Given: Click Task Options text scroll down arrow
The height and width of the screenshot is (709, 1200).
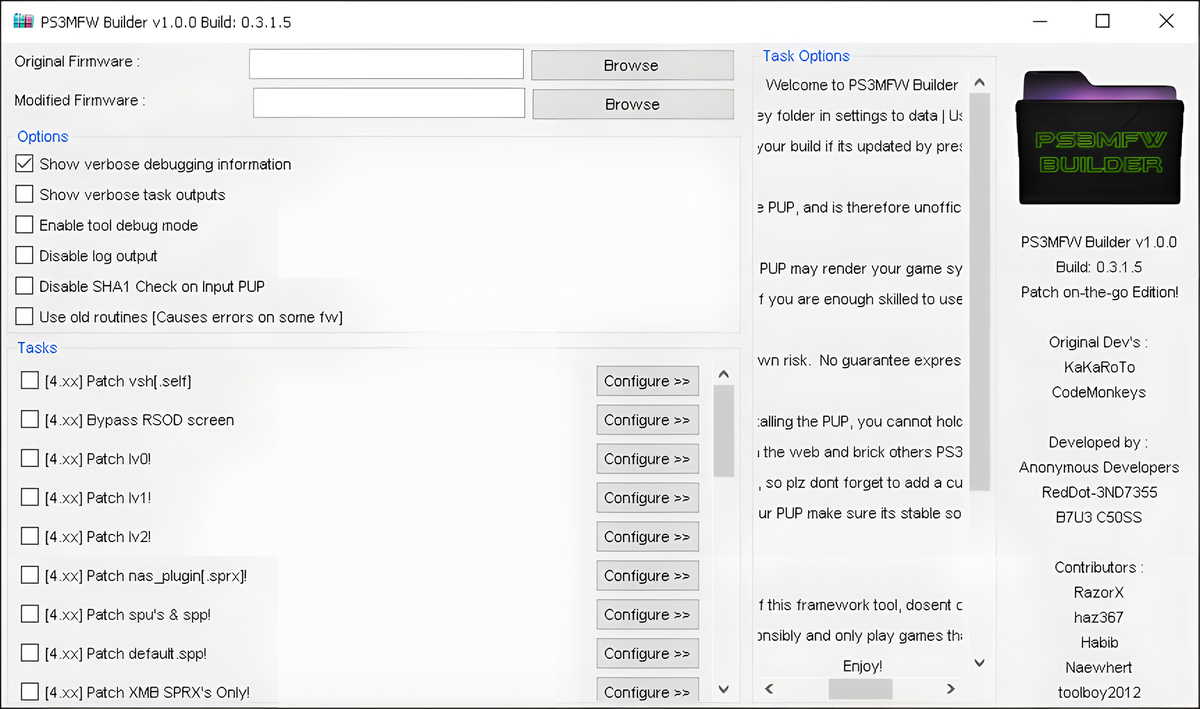Looking at the screenshot, I should [979, 663].
